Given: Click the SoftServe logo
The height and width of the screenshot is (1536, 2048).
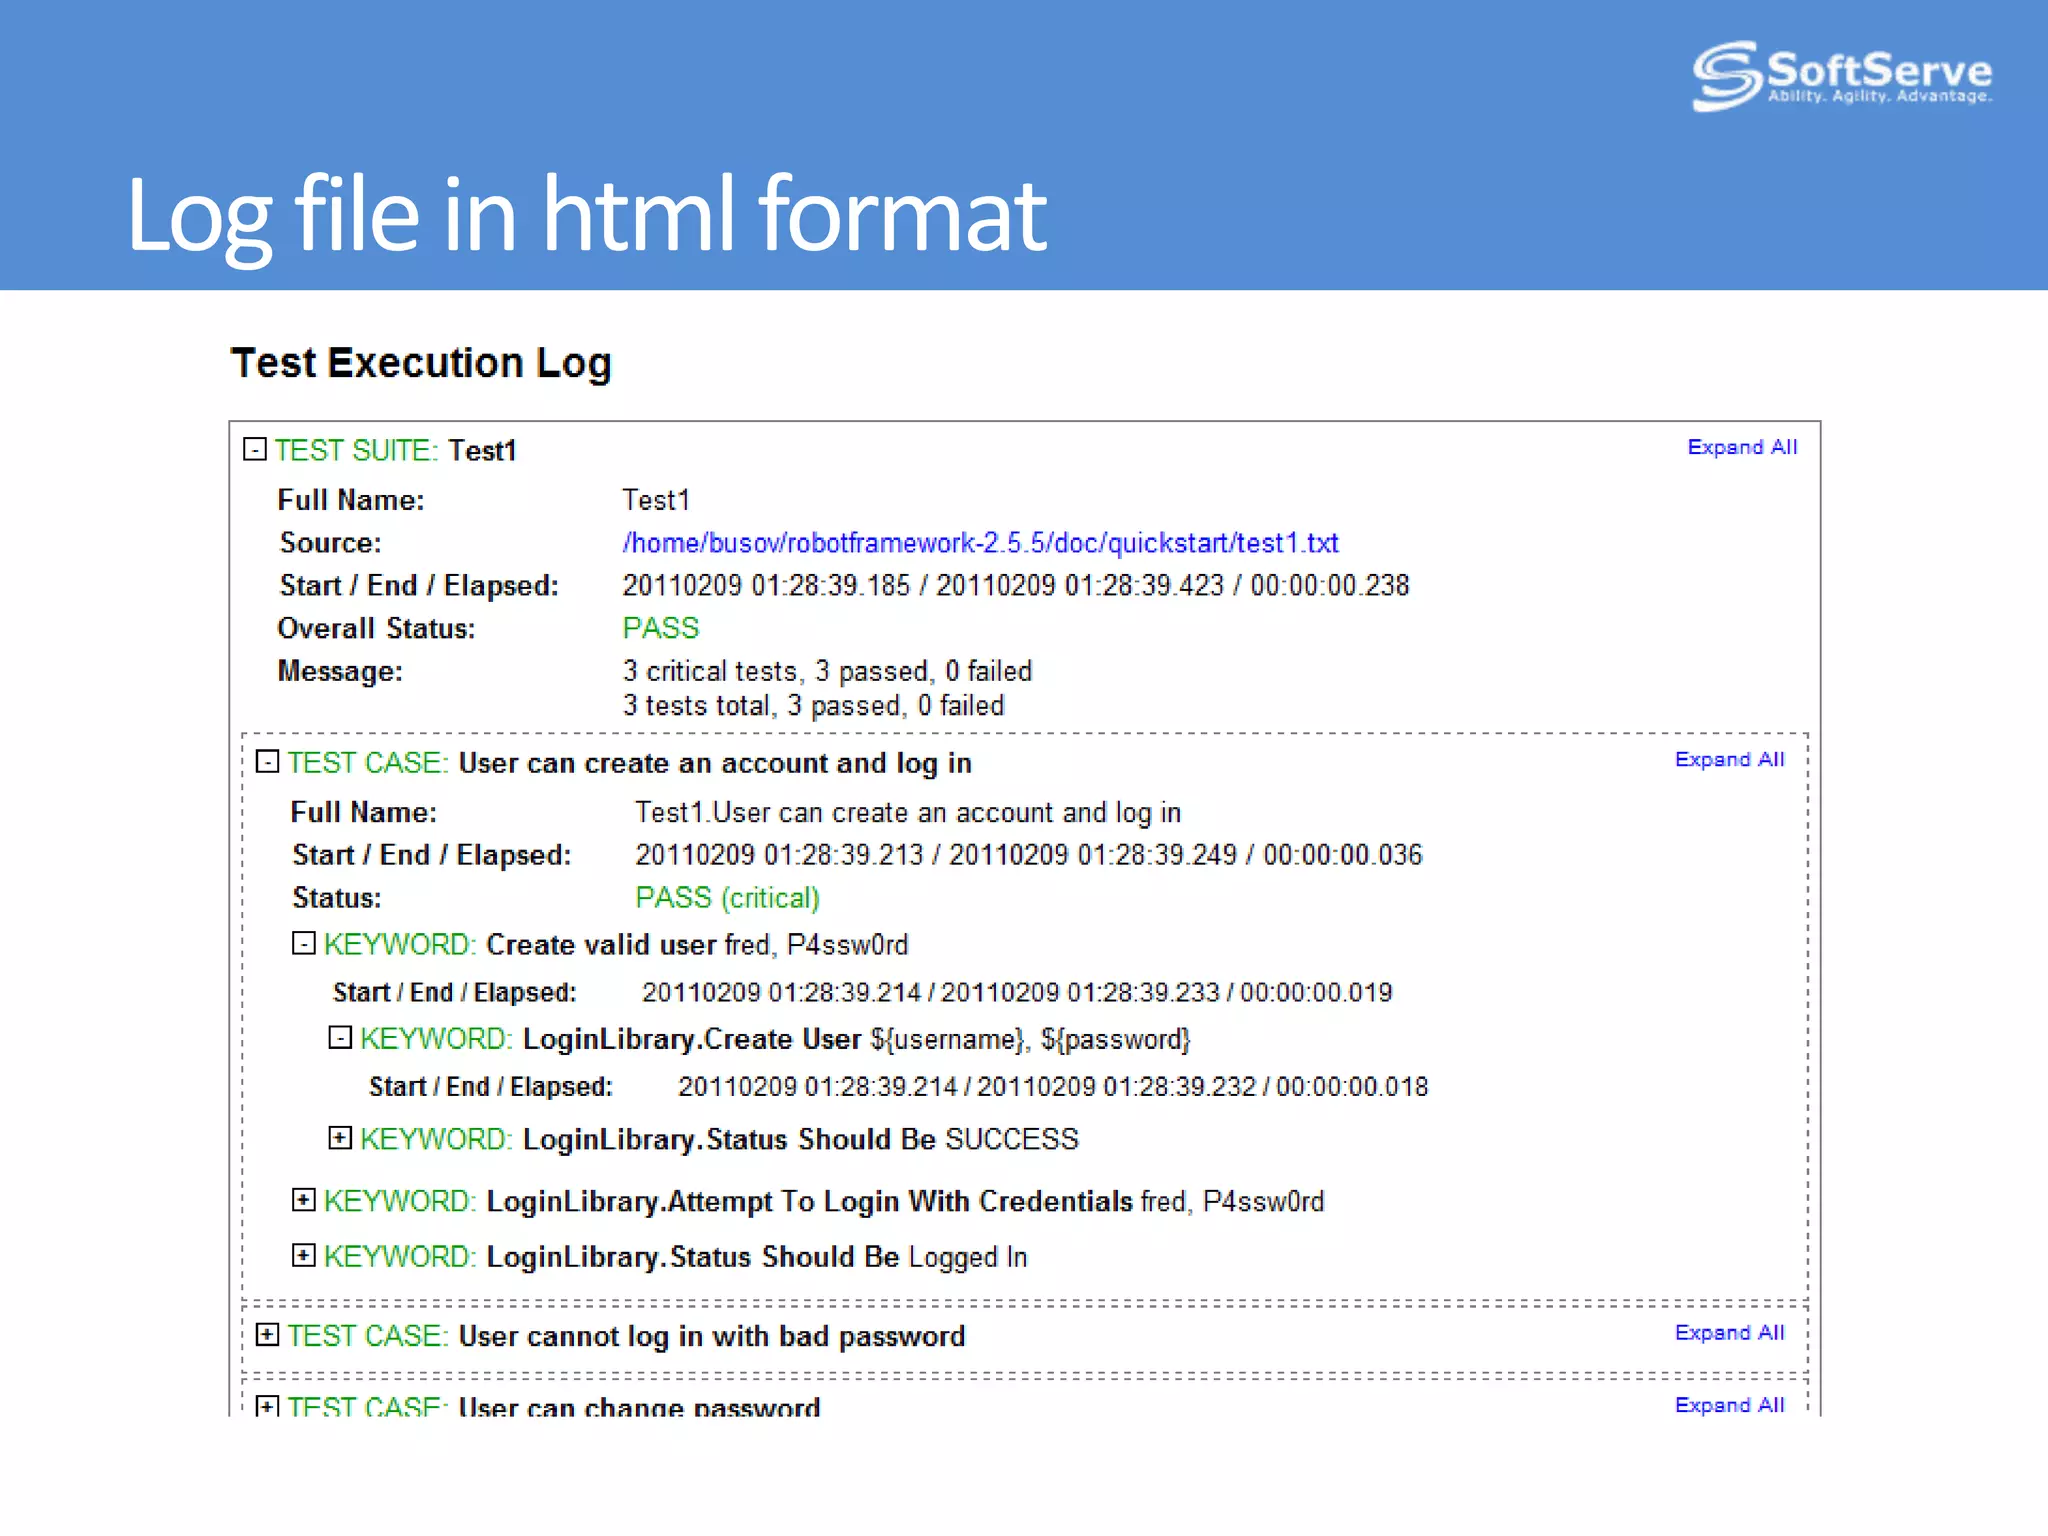Looking at the screenshot, I should coord(1842,76).
